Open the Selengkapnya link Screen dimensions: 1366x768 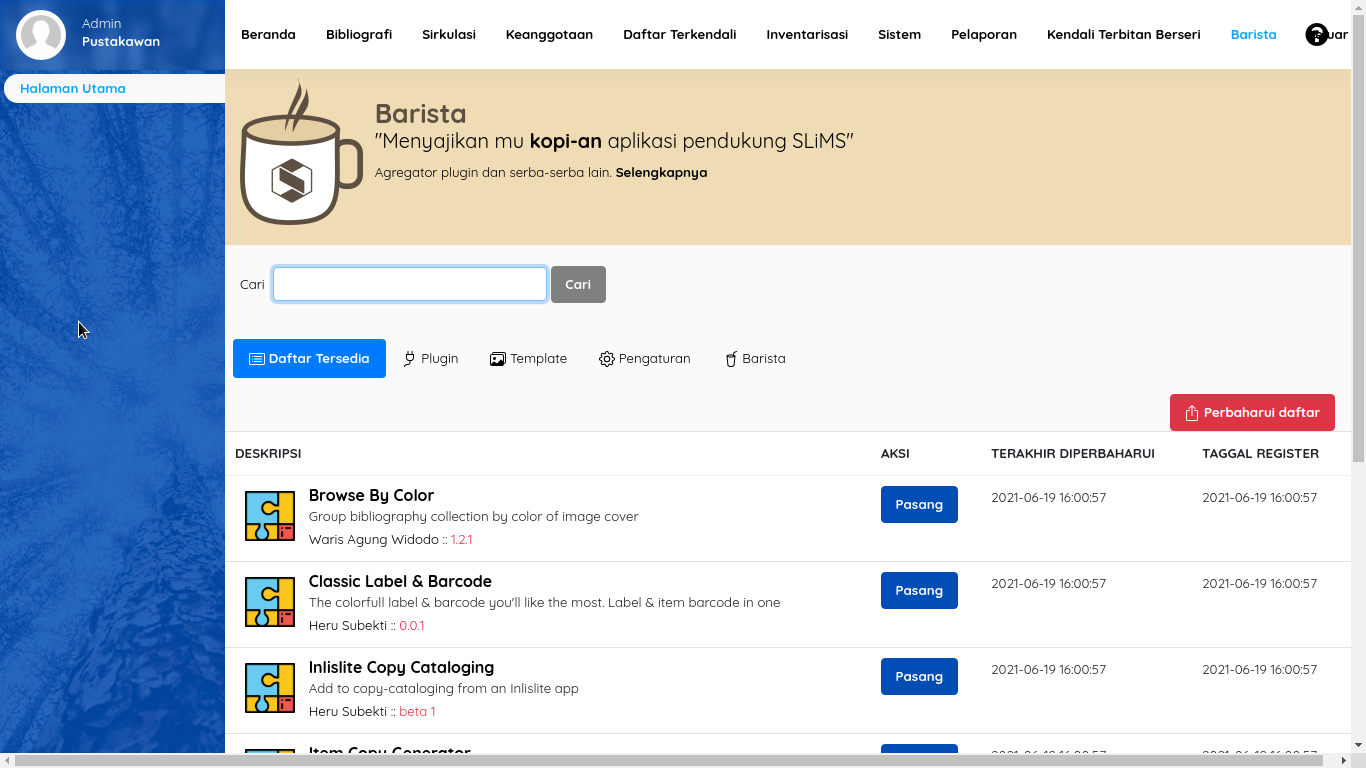point(661,172)
